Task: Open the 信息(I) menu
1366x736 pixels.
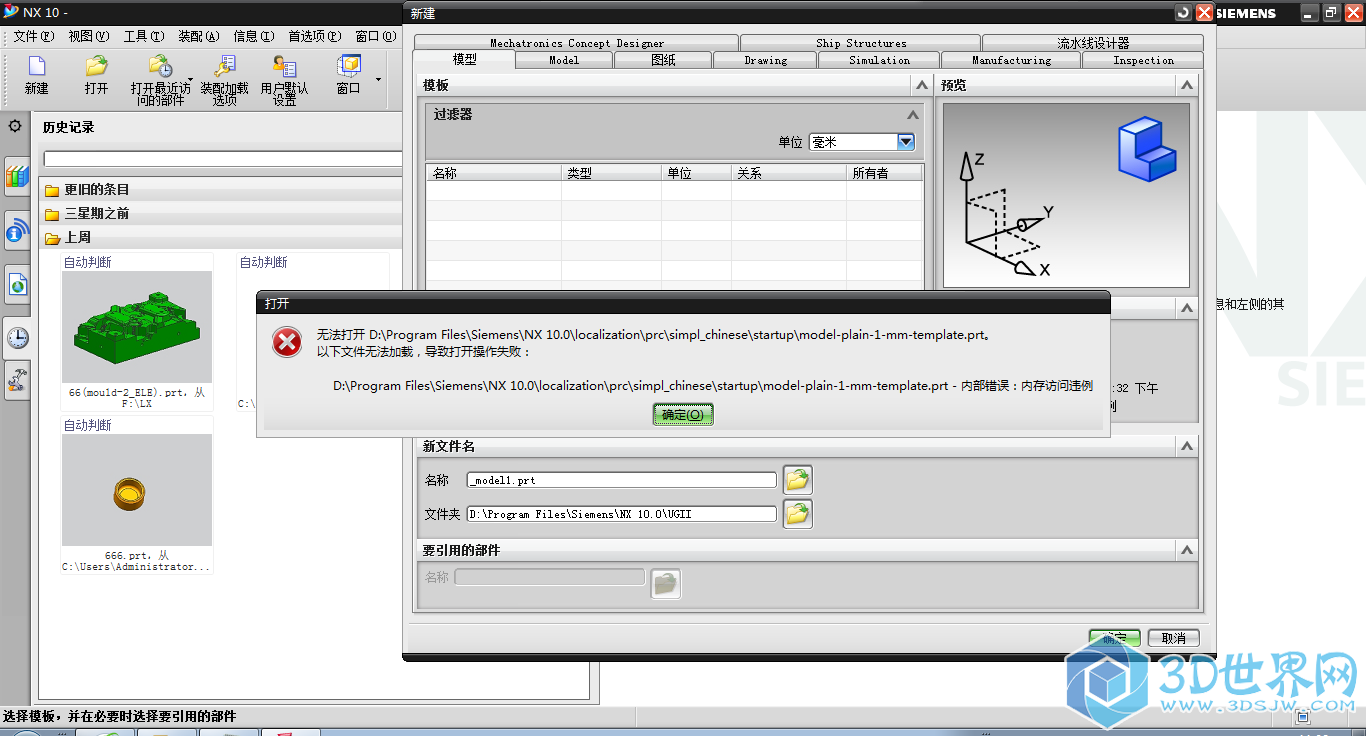Action: click(253, 36)
